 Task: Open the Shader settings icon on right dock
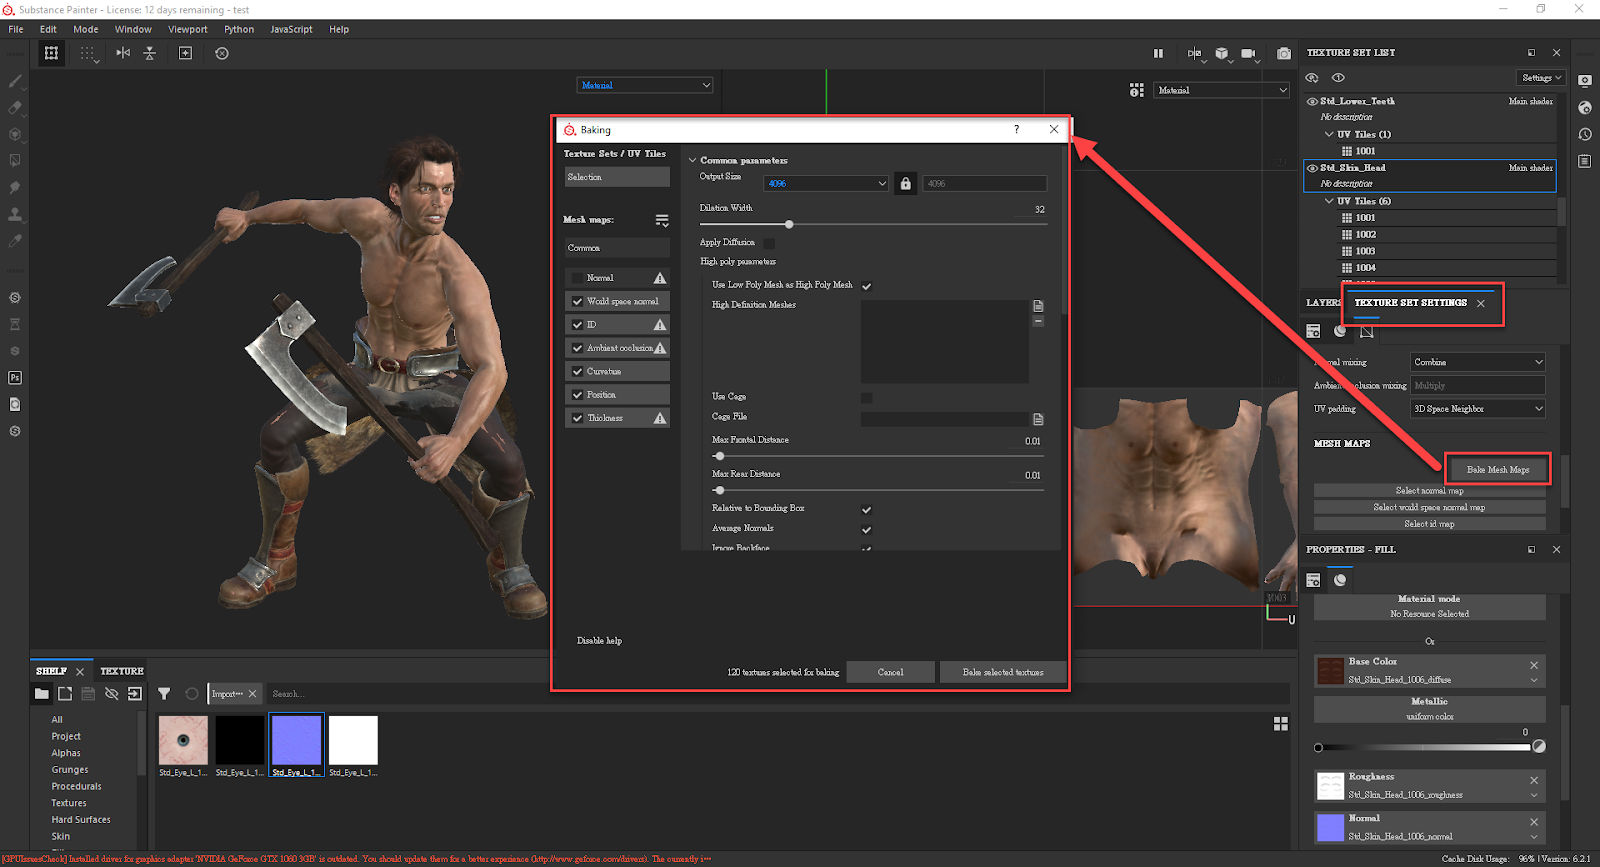tap(1585, 107)
